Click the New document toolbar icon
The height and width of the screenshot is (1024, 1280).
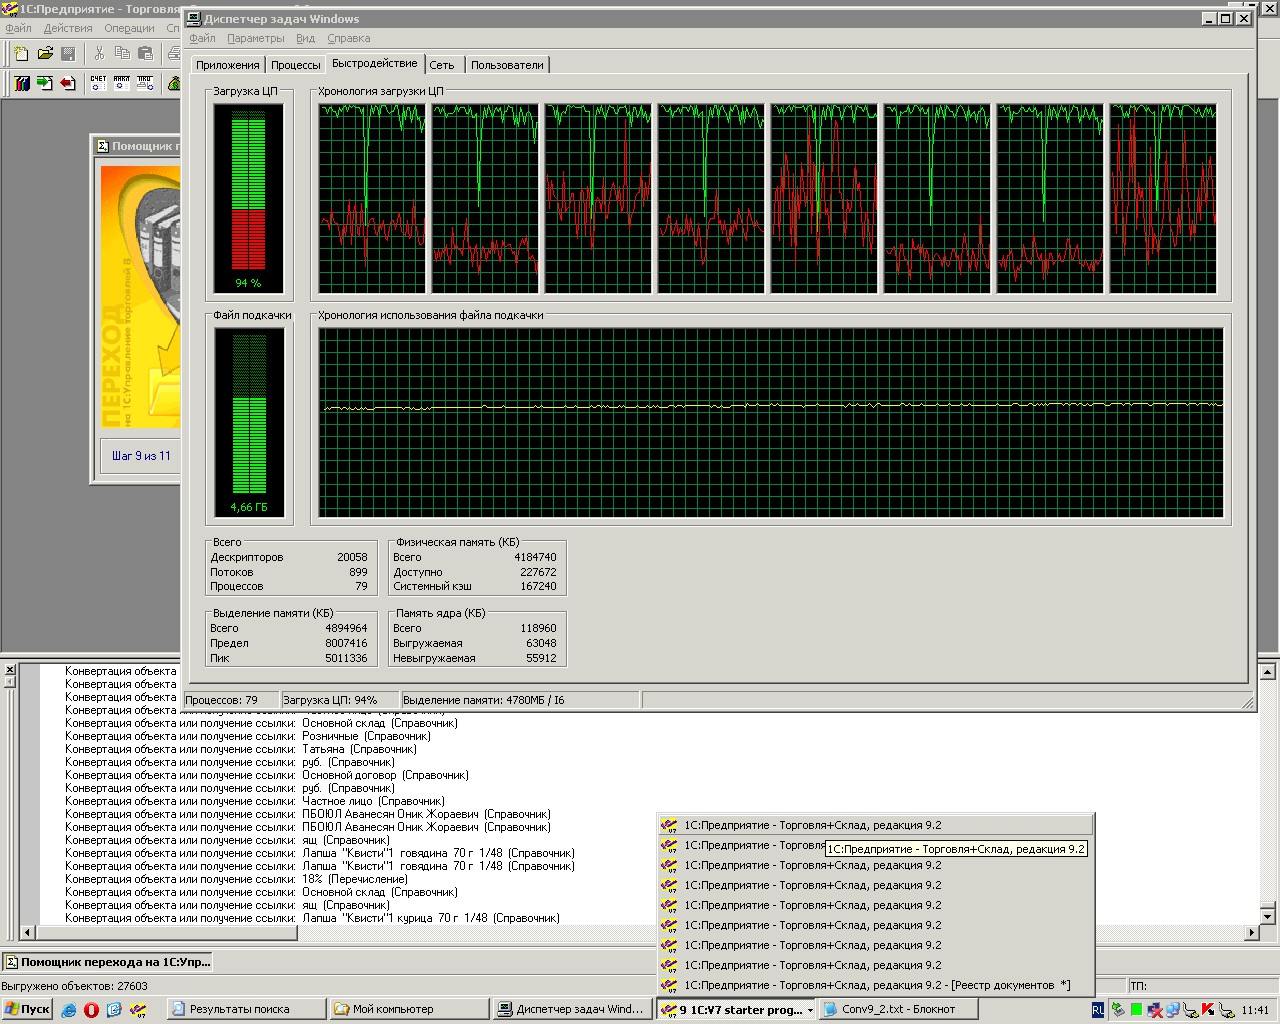coord(21,54)
